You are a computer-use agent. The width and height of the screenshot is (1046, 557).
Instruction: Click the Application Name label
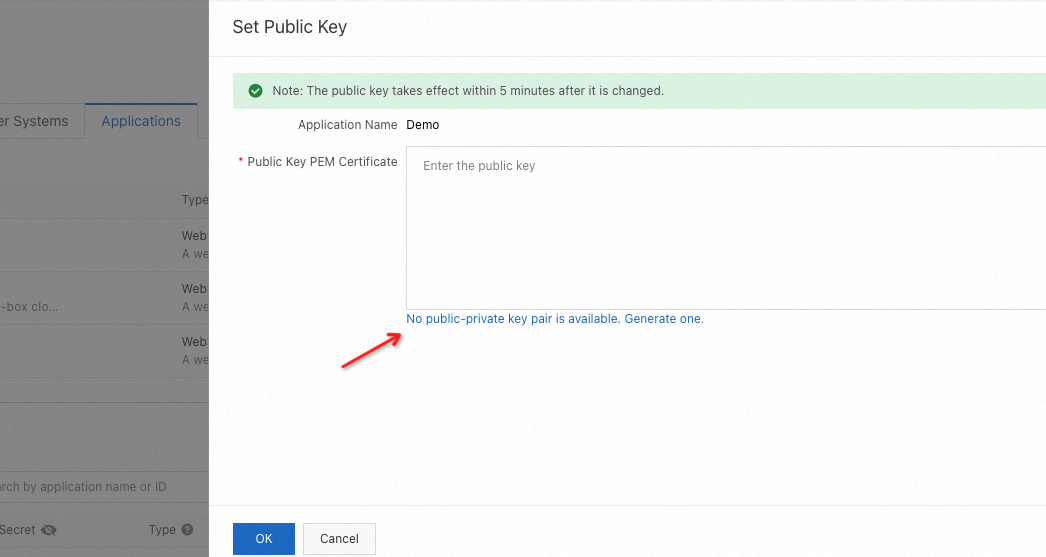pos(348,125)
